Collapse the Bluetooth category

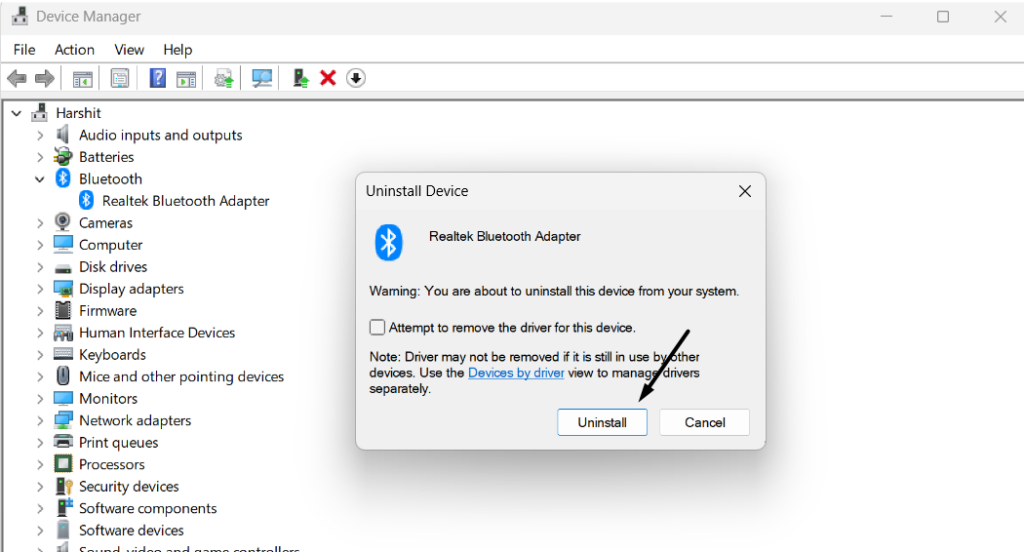[x=40, y=179]
